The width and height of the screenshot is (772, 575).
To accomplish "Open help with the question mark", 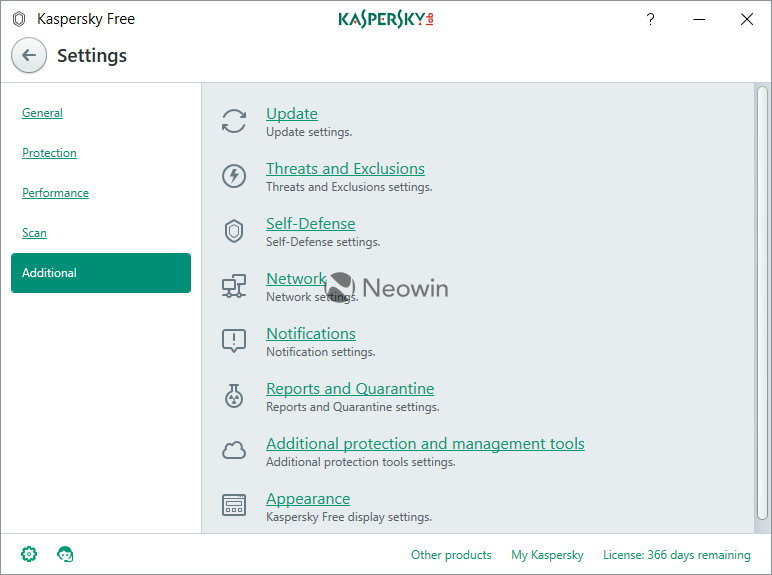I will point(650,19).
